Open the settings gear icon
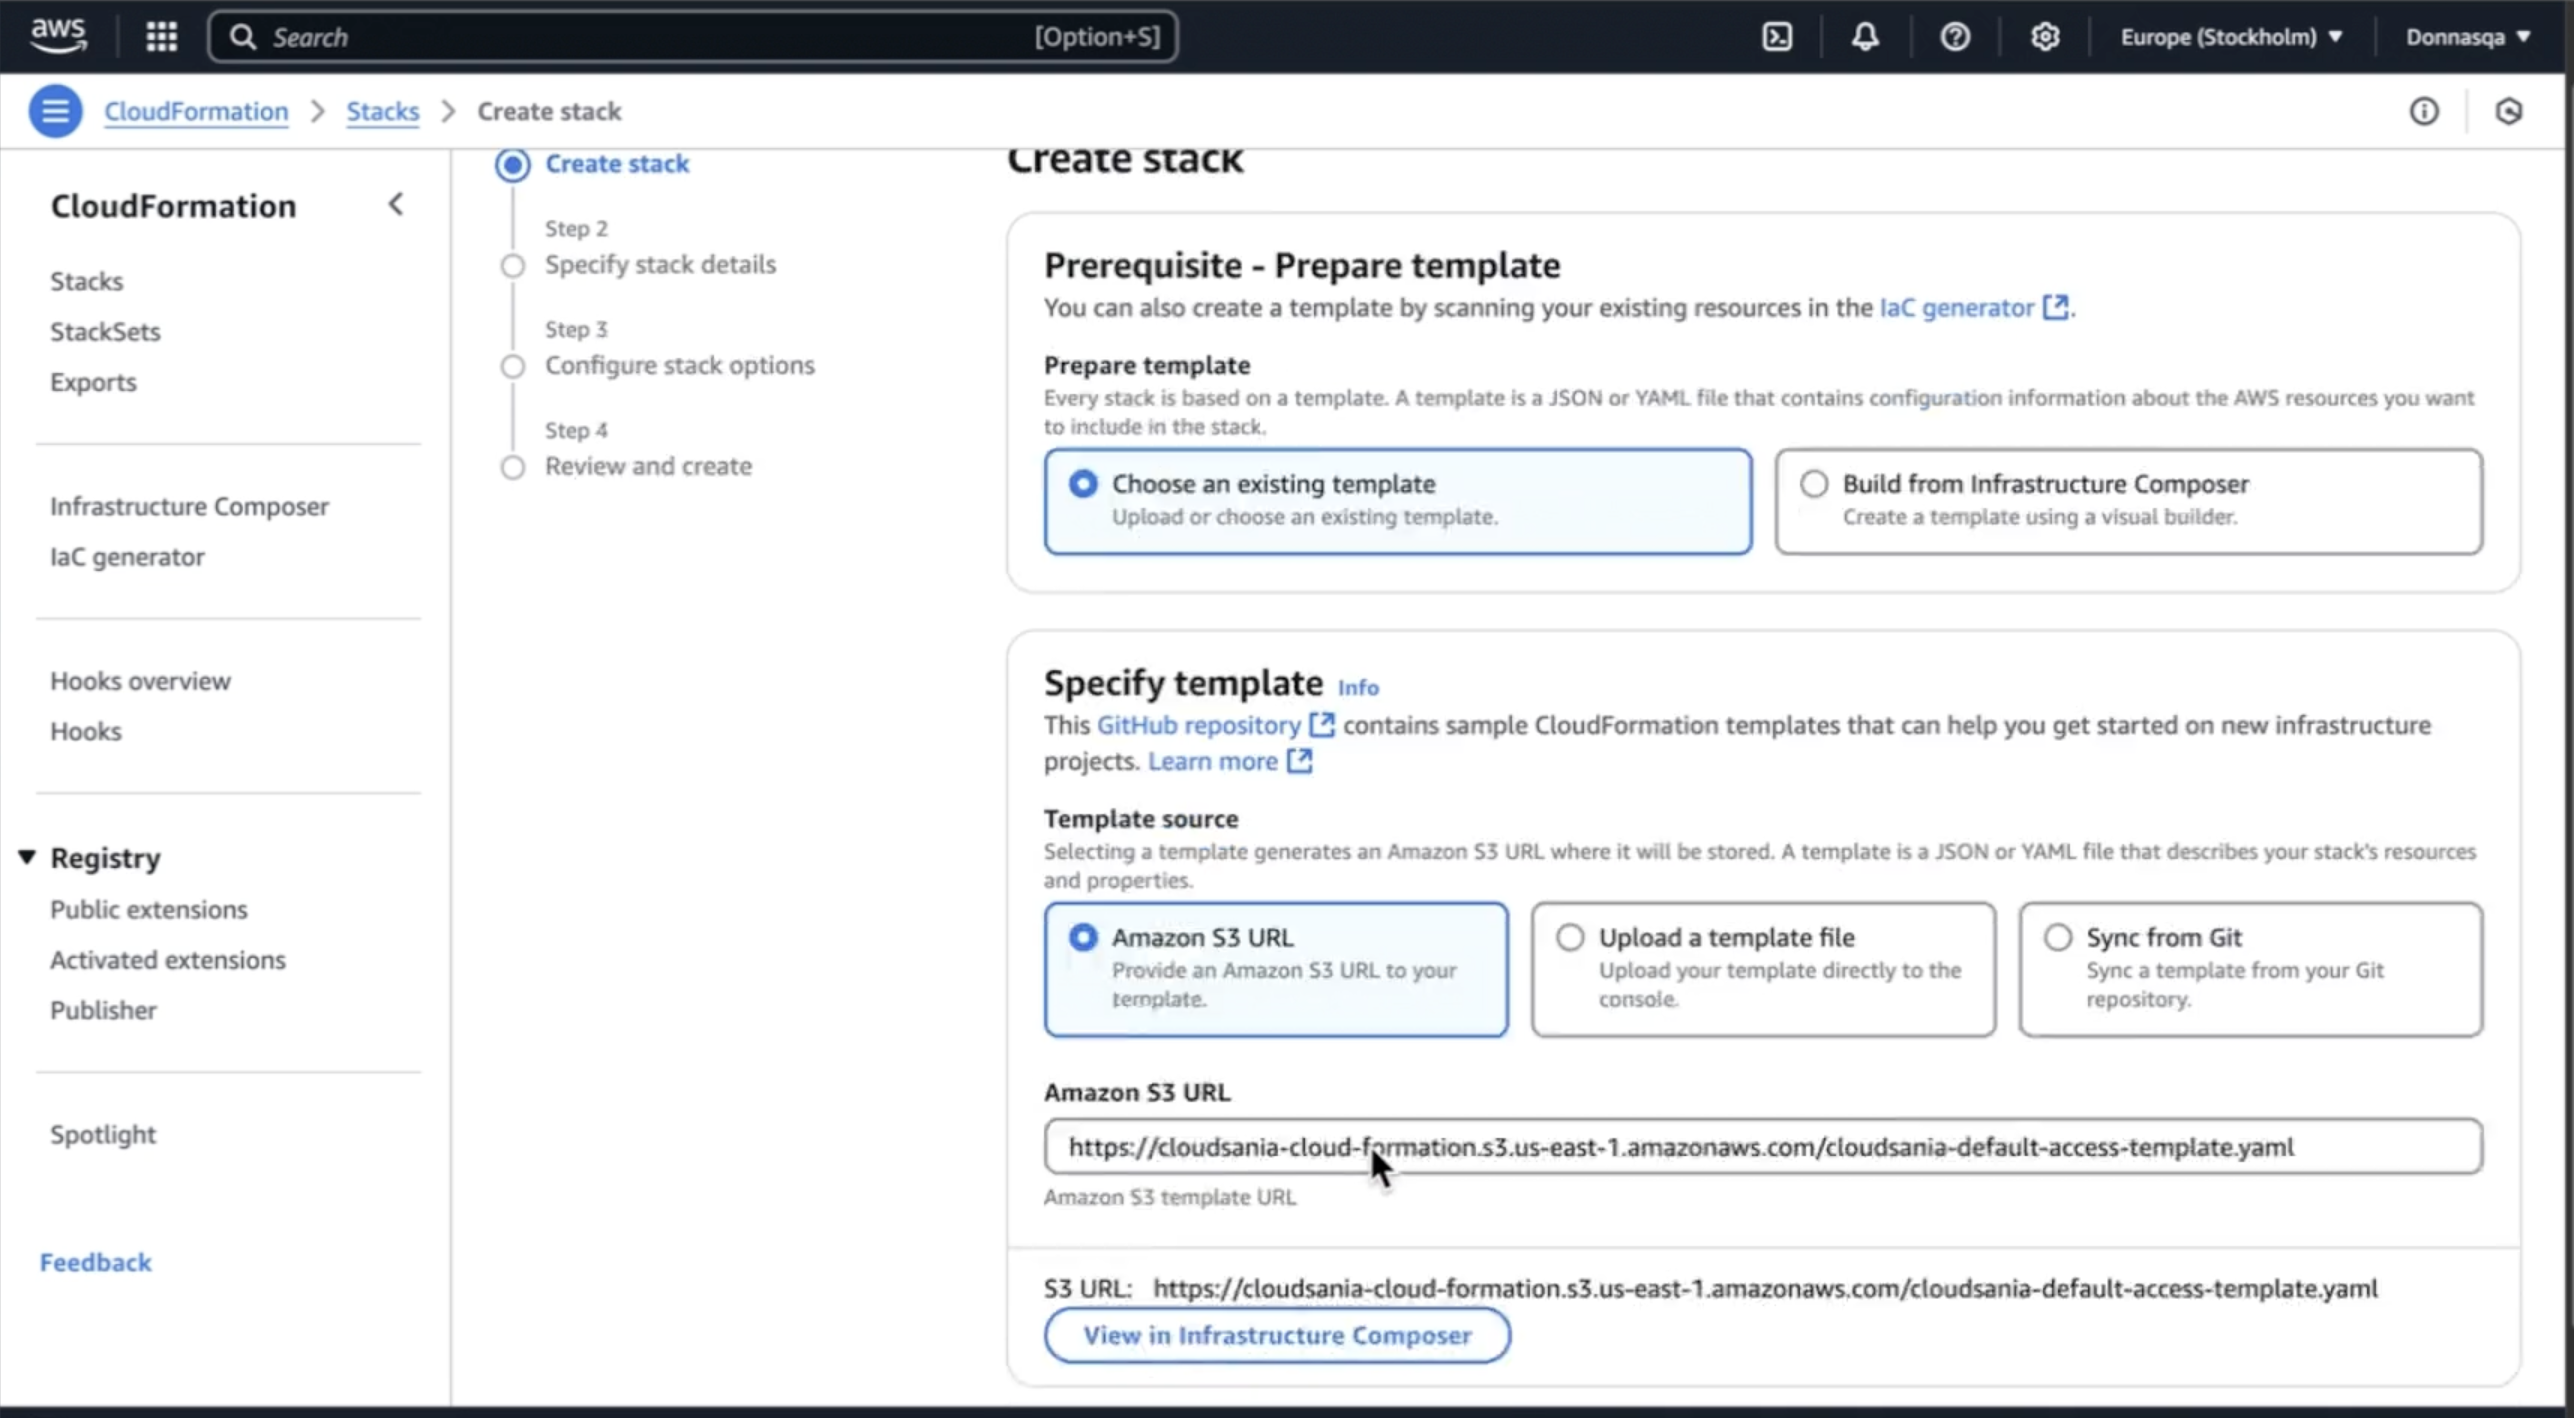Screen dimensions: 2574x1418 [x=2044, y=37]
